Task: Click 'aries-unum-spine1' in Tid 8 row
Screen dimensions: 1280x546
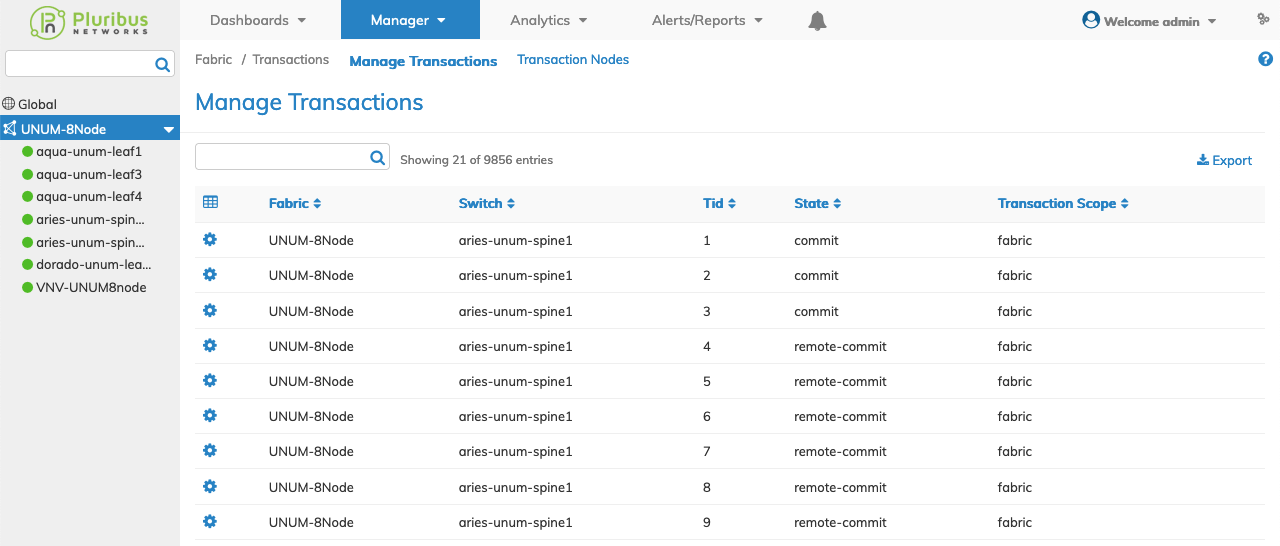Action: tap(516, 488)
